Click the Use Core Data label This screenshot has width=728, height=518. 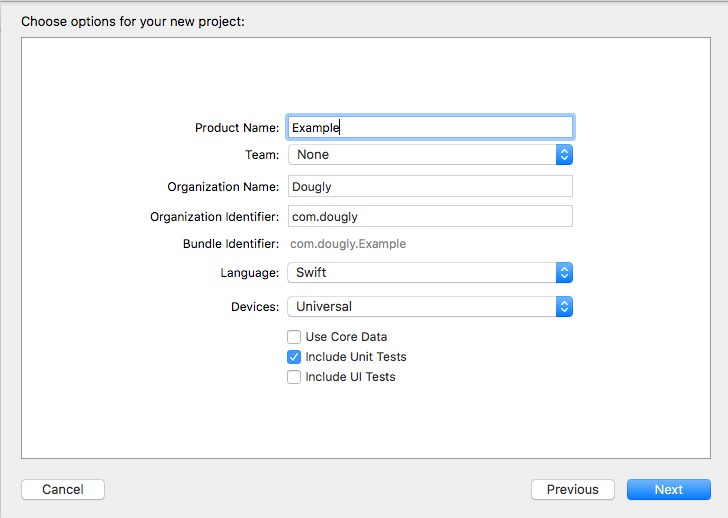[346, 337]
